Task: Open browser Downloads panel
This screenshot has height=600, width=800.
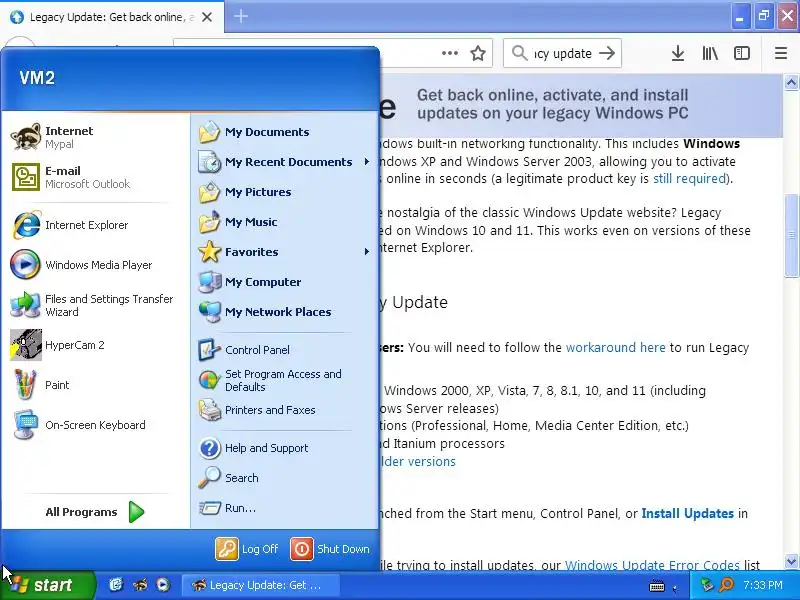Action: [x=678, y=53]
